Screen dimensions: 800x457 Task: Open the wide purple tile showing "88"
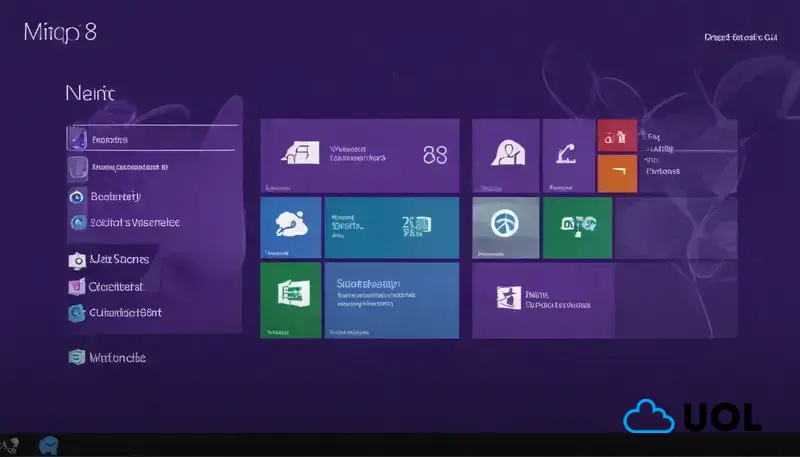[x=360, y=156]
